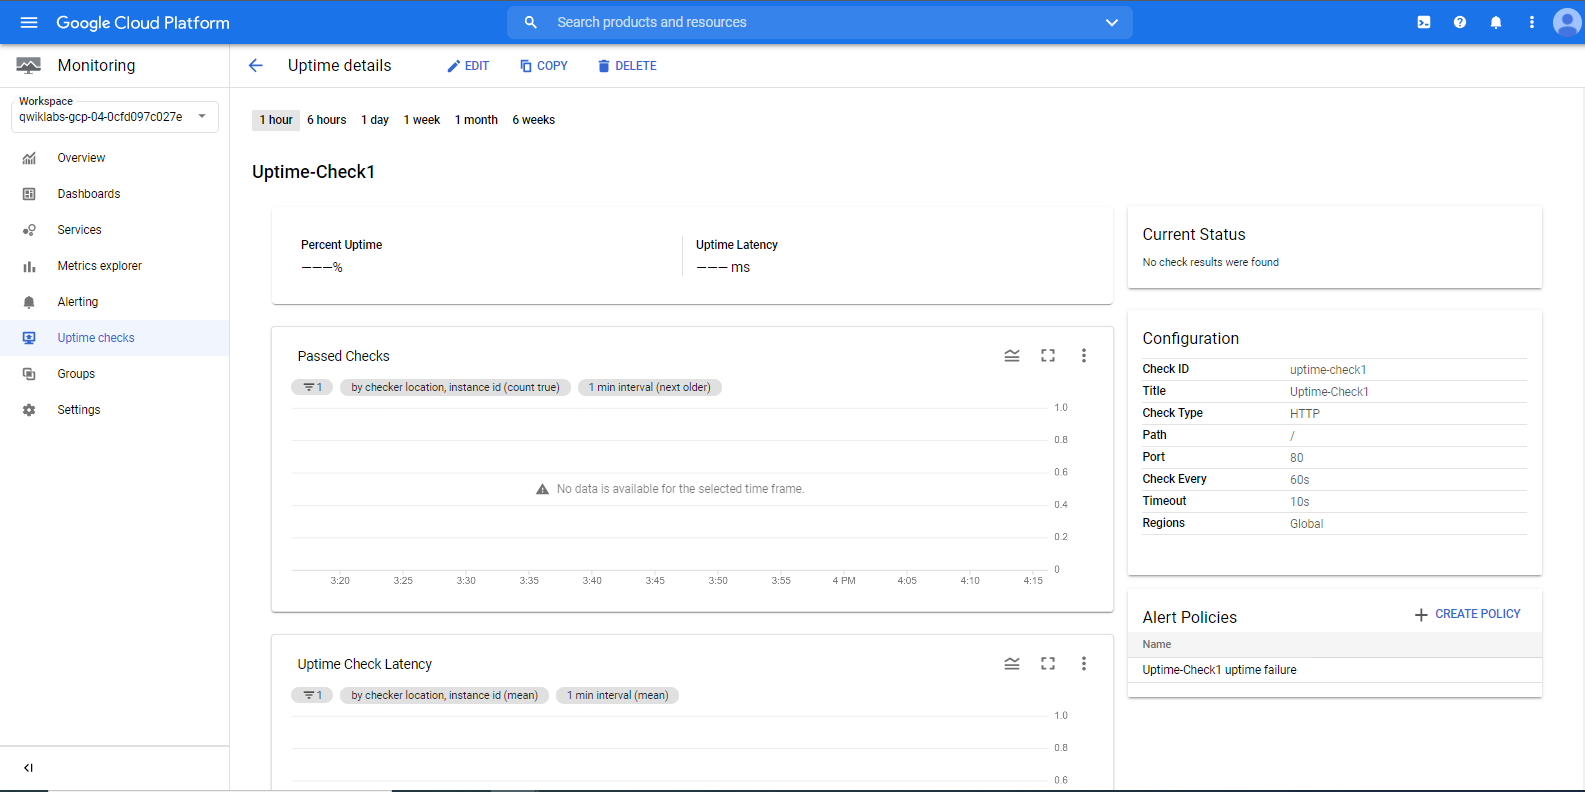This screenshot has width=1585, height=792.
Task: Open Uptime checks in the sidebar
Action: click(x=114, y=338)
